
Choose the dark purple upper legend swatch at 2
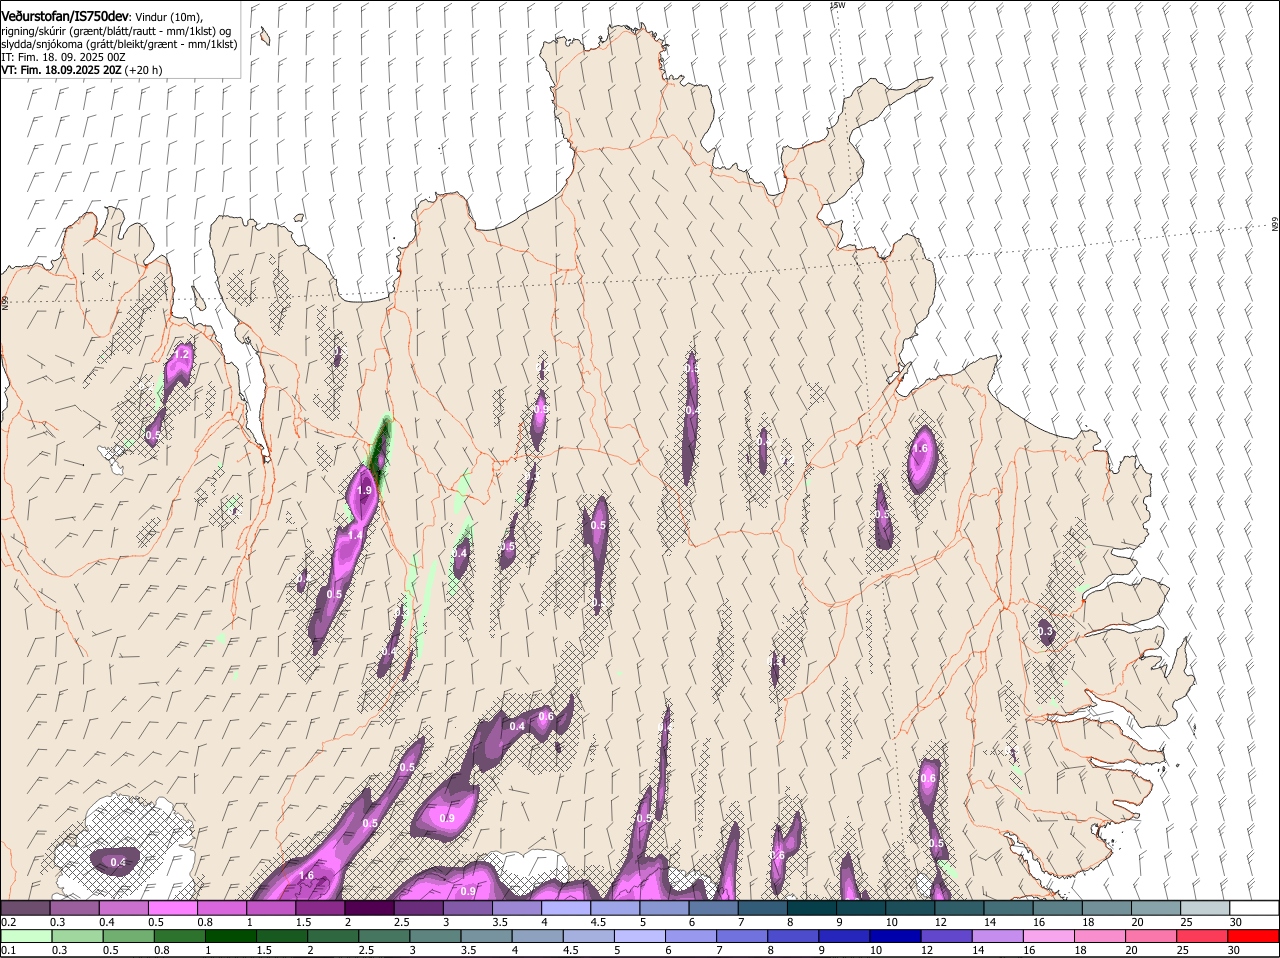[x=369, y=908]
